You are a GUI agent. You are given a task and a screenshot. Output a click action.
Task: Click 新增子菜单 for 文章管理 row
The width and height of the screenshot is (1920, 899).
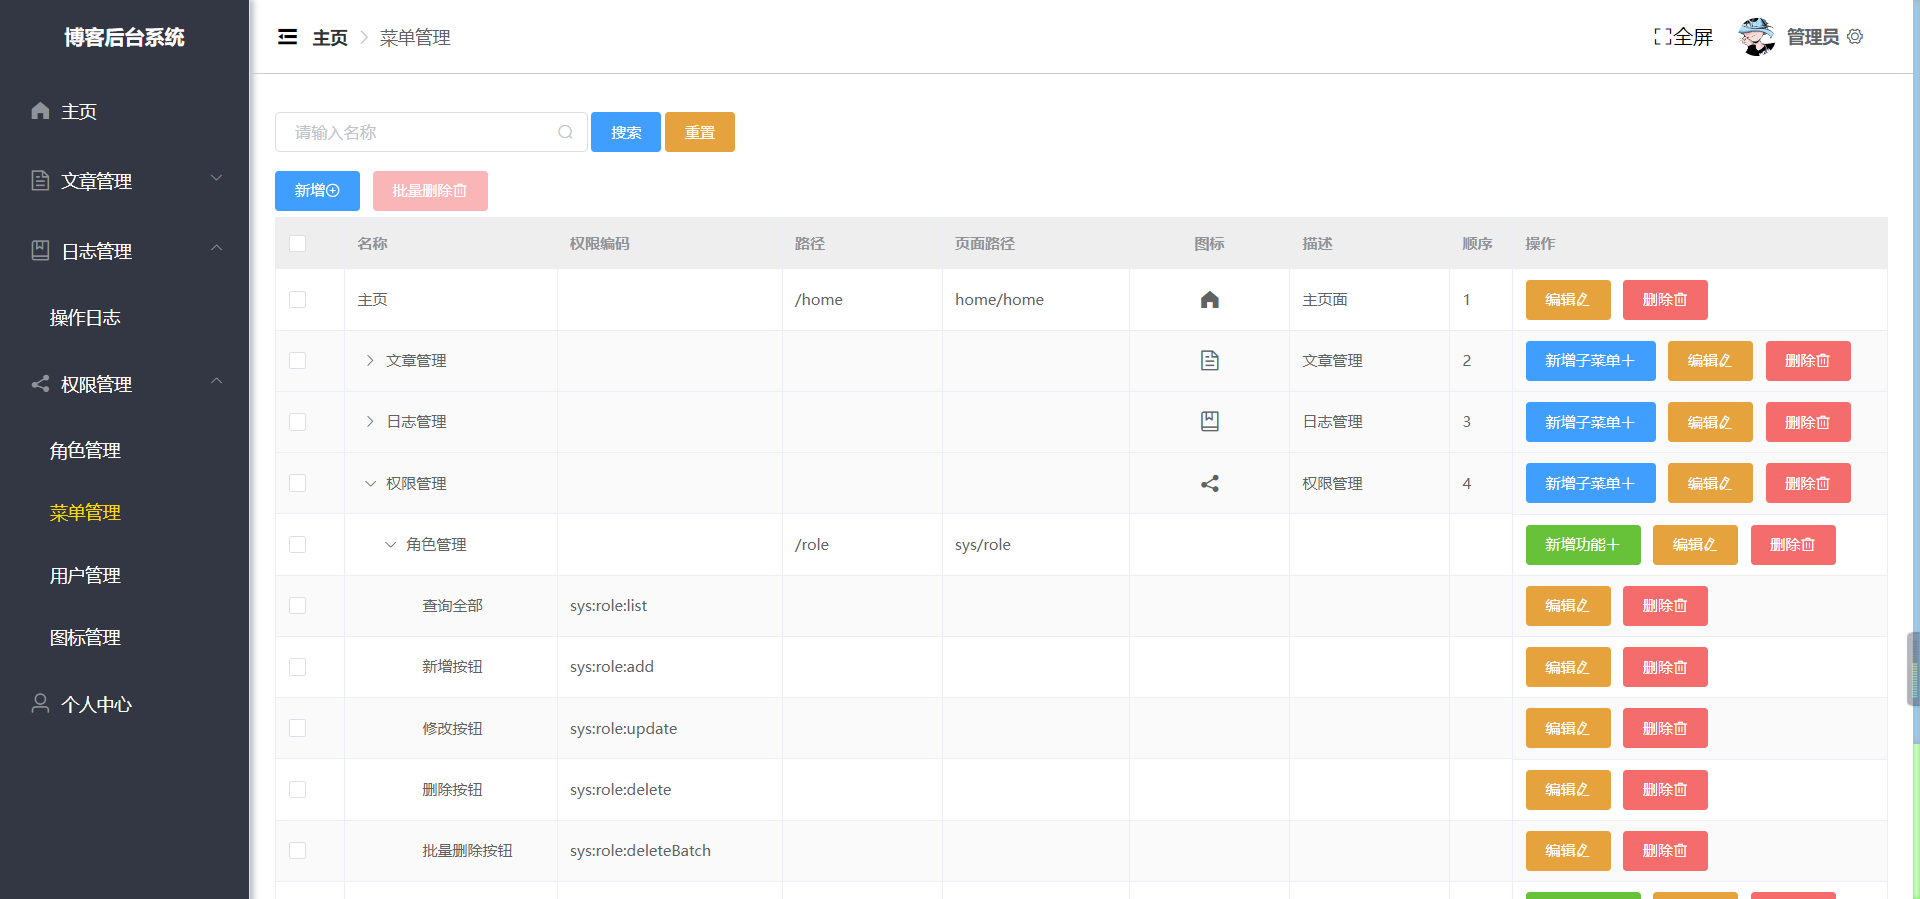coord(1591,361)
